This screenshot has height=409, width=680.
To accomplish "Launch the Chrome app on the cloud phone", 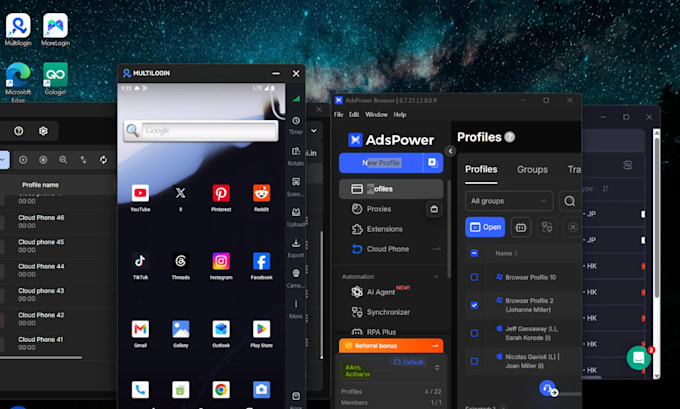I will [x=221, y=389].
